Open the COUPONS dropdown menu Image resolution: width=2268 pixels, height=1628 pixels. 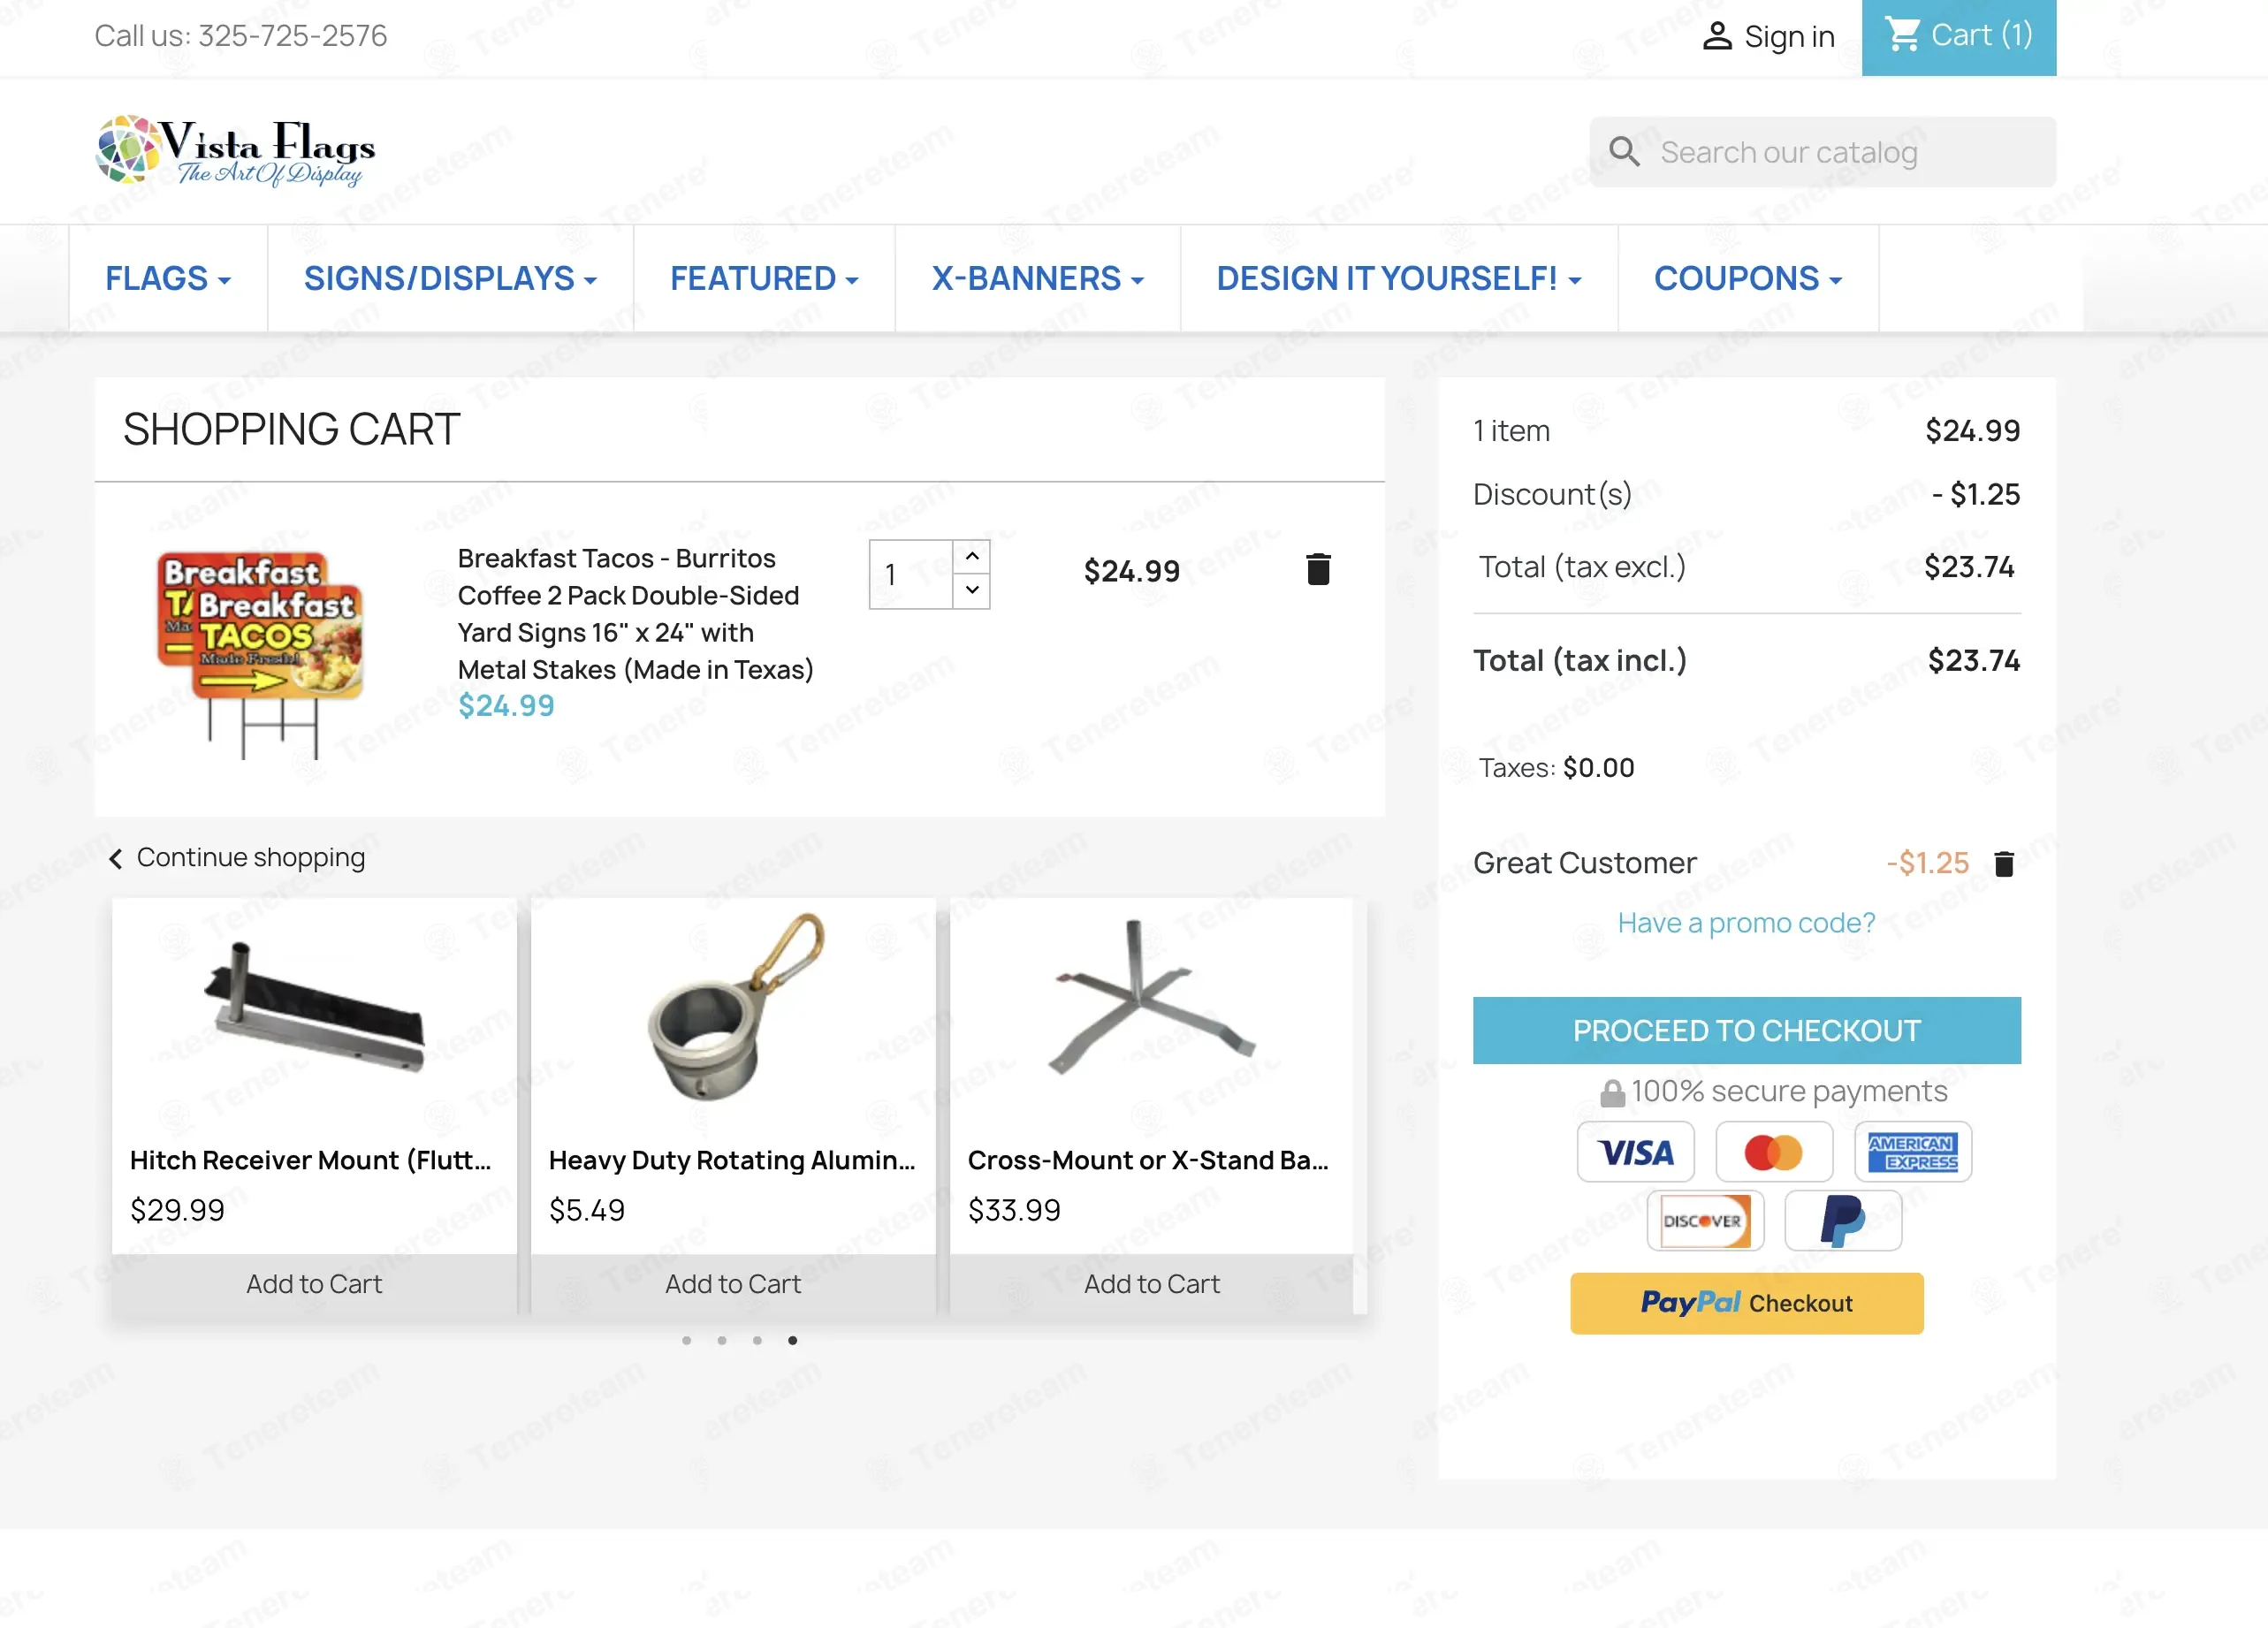click(1748, 278)
